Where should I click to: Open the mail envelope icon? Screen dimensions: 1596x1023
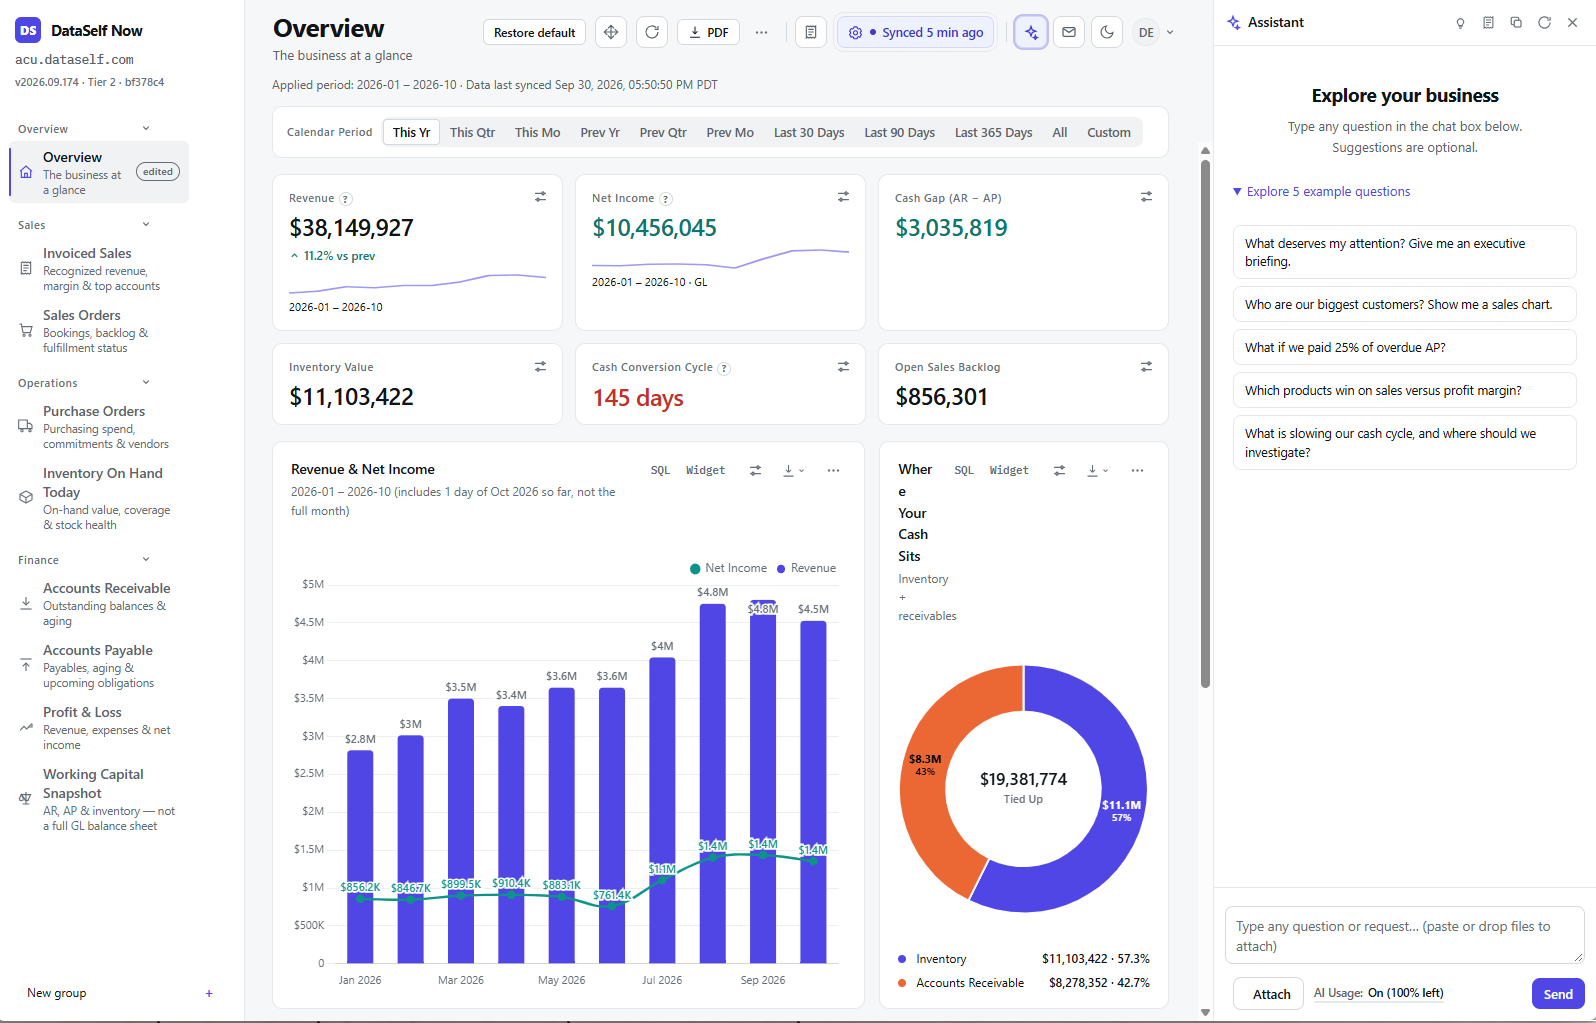pos(1069,32)
